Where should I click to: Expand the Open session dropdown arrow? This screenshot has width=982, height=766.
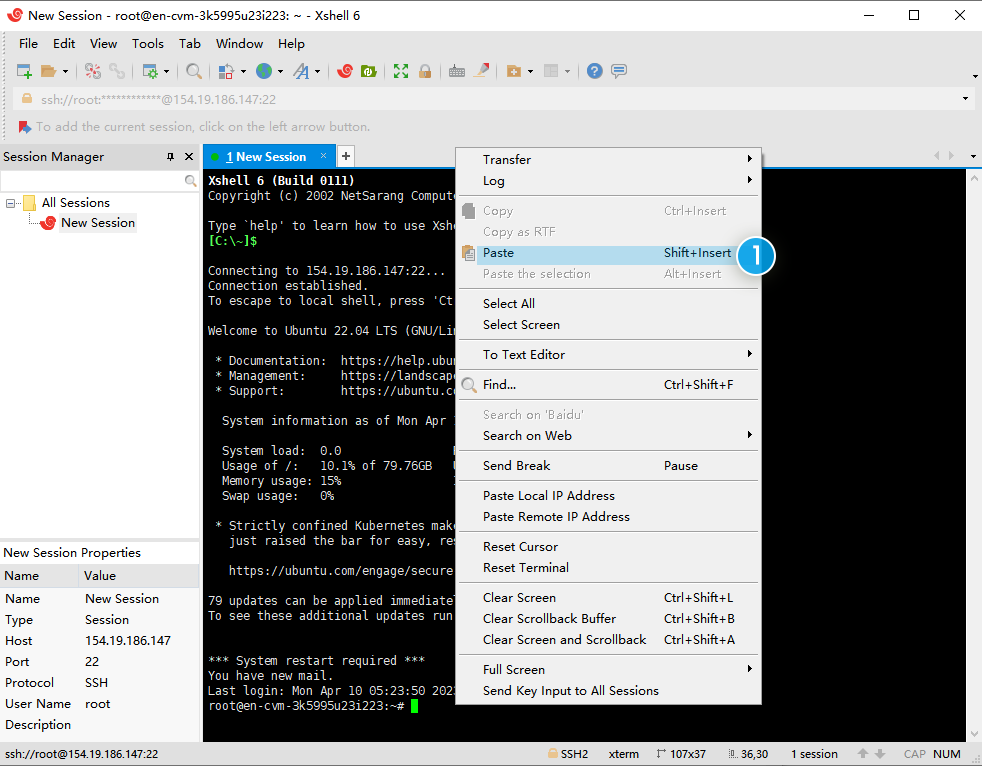point(65,72)
